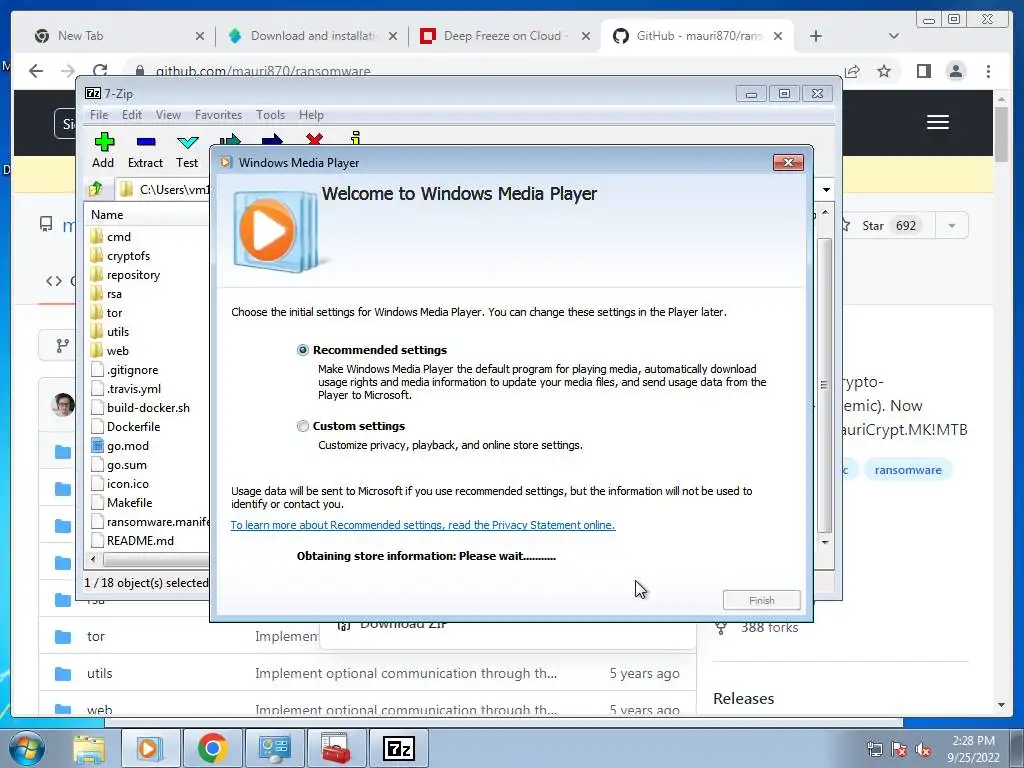This screenshot has height=768, width=1024.
Task: Select the tor folder in 7-Zip list
Action: 114,312
